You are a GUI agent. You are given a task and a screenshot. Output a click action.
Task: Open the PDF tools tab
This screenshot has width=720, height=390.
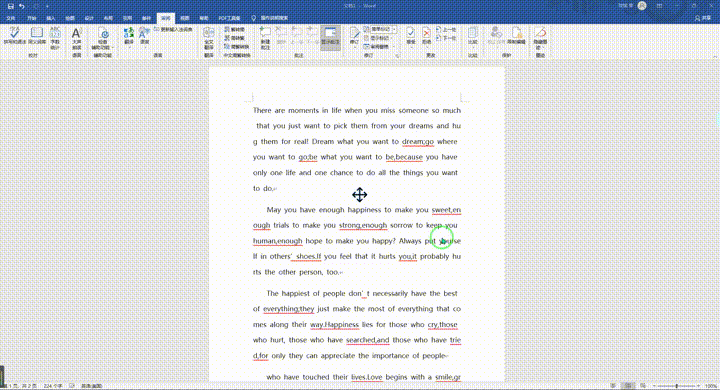(x=229, y=18)
